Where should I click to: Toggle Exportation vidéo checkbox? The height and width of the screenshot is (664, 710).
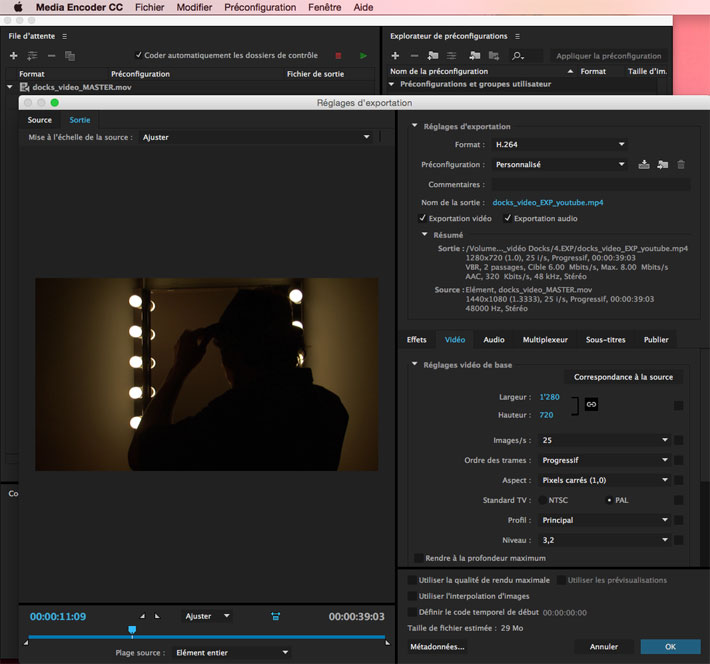click(422, 218)
